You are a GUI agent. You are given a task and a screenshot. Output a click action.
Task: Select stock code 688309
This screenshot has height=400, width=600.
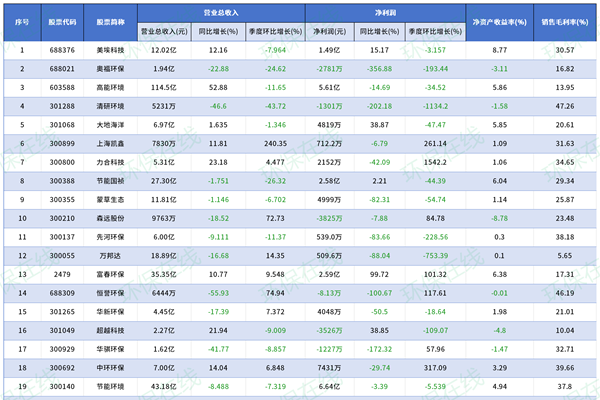coord(62,293)
